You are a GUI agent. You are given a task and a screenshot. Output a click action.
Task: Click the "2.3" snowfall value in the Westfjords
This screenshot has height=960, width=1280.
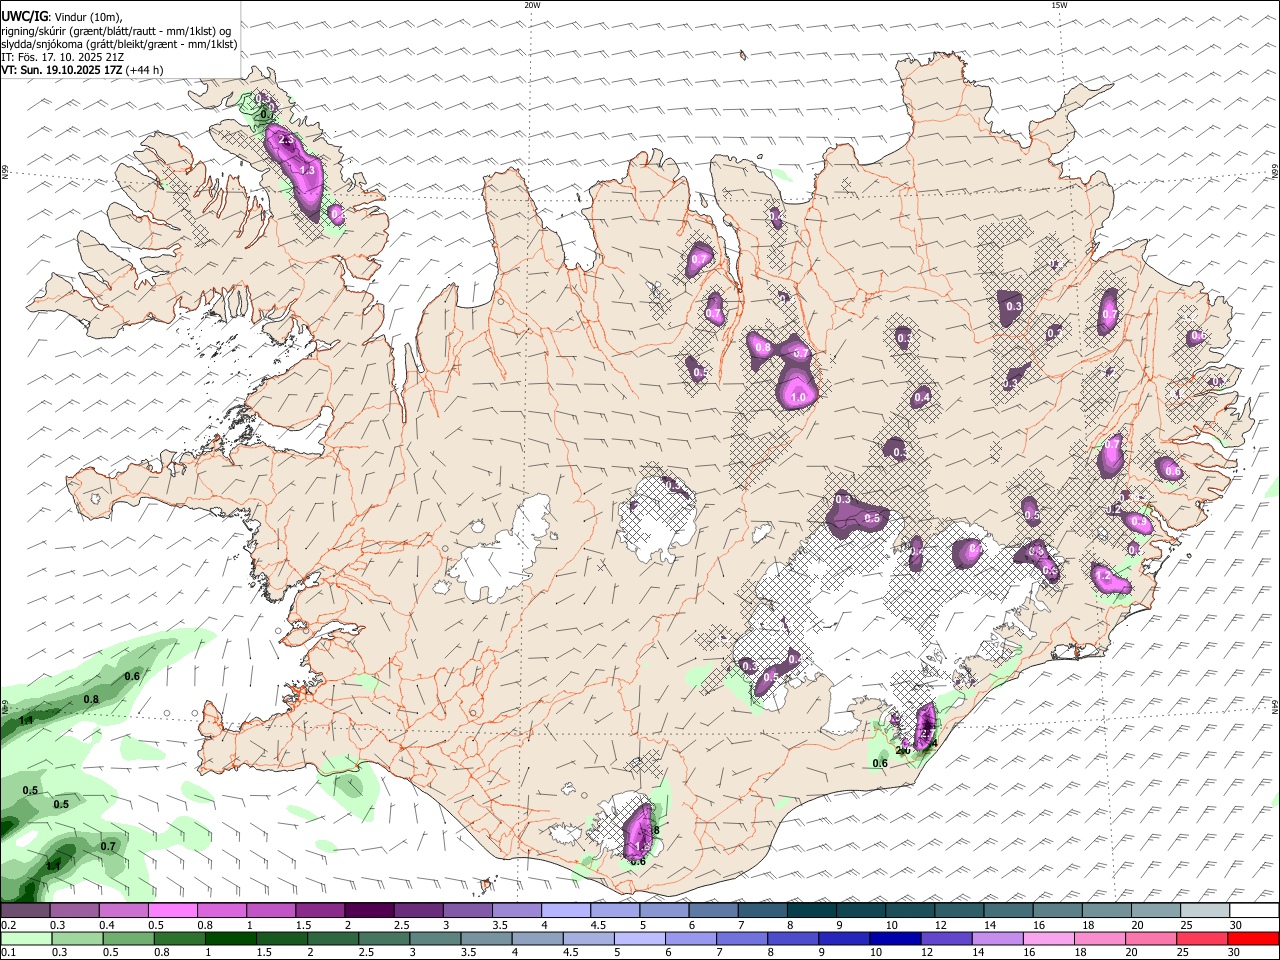[286, 140]
